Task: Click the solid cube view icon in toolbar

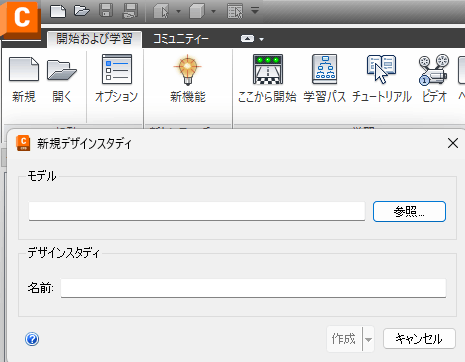Action: 197,11
